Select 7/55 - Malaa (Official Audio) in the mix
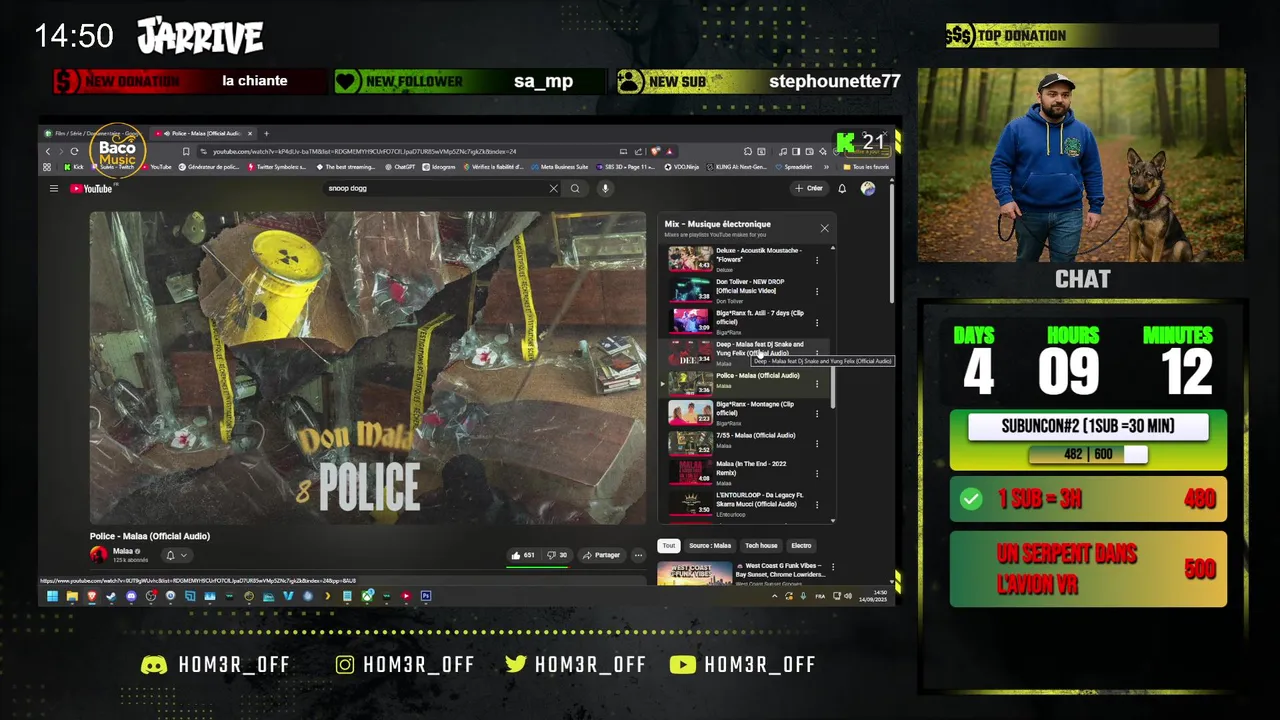The image size is (1280, 720). click(742, 442)
